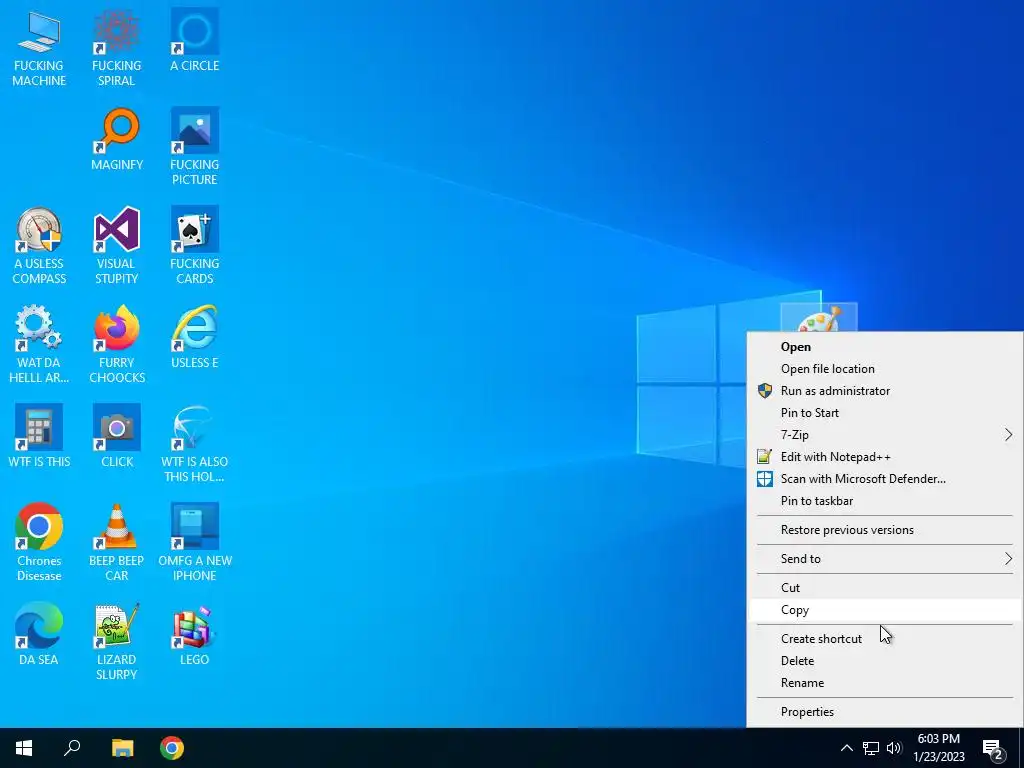This screenshot has height=768, width=1024.
Task: Choose Open in the context menu
Action: click(884, 347)
